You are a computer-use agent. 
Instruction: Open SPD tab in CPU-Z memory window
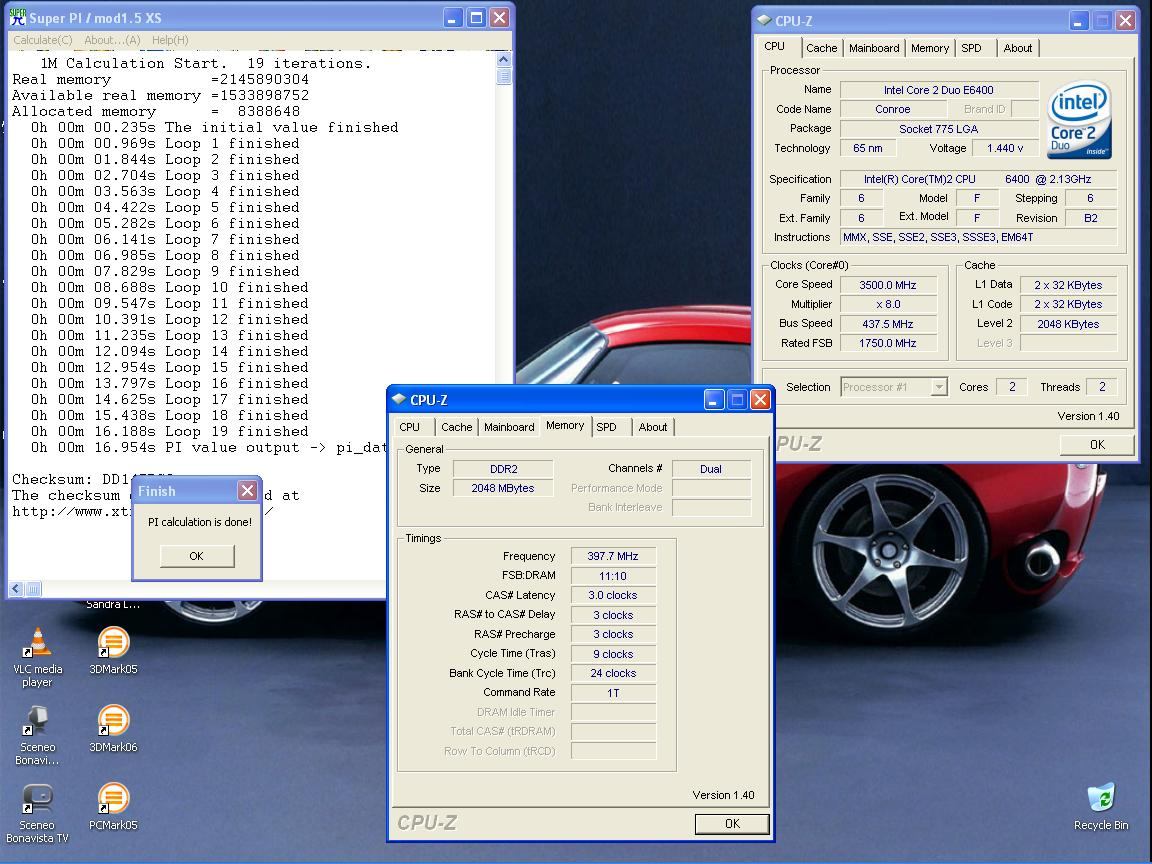click(x=606, y=427)
